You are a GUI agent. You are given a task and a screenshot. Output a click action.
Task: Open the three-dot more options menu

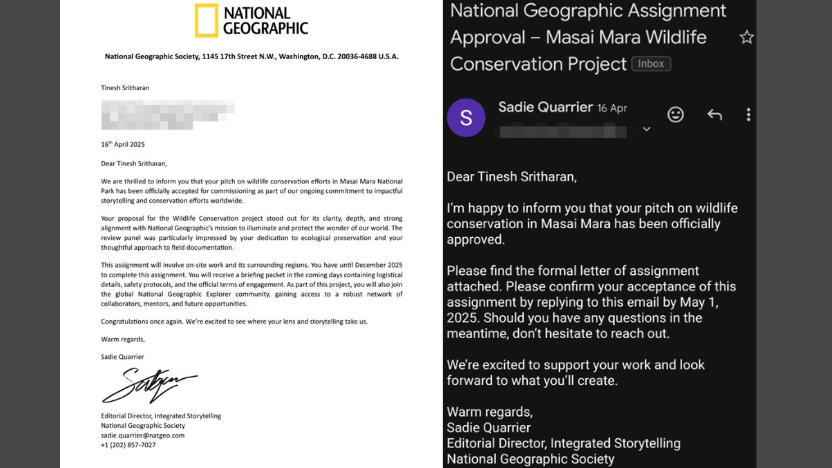pos(748,114)
